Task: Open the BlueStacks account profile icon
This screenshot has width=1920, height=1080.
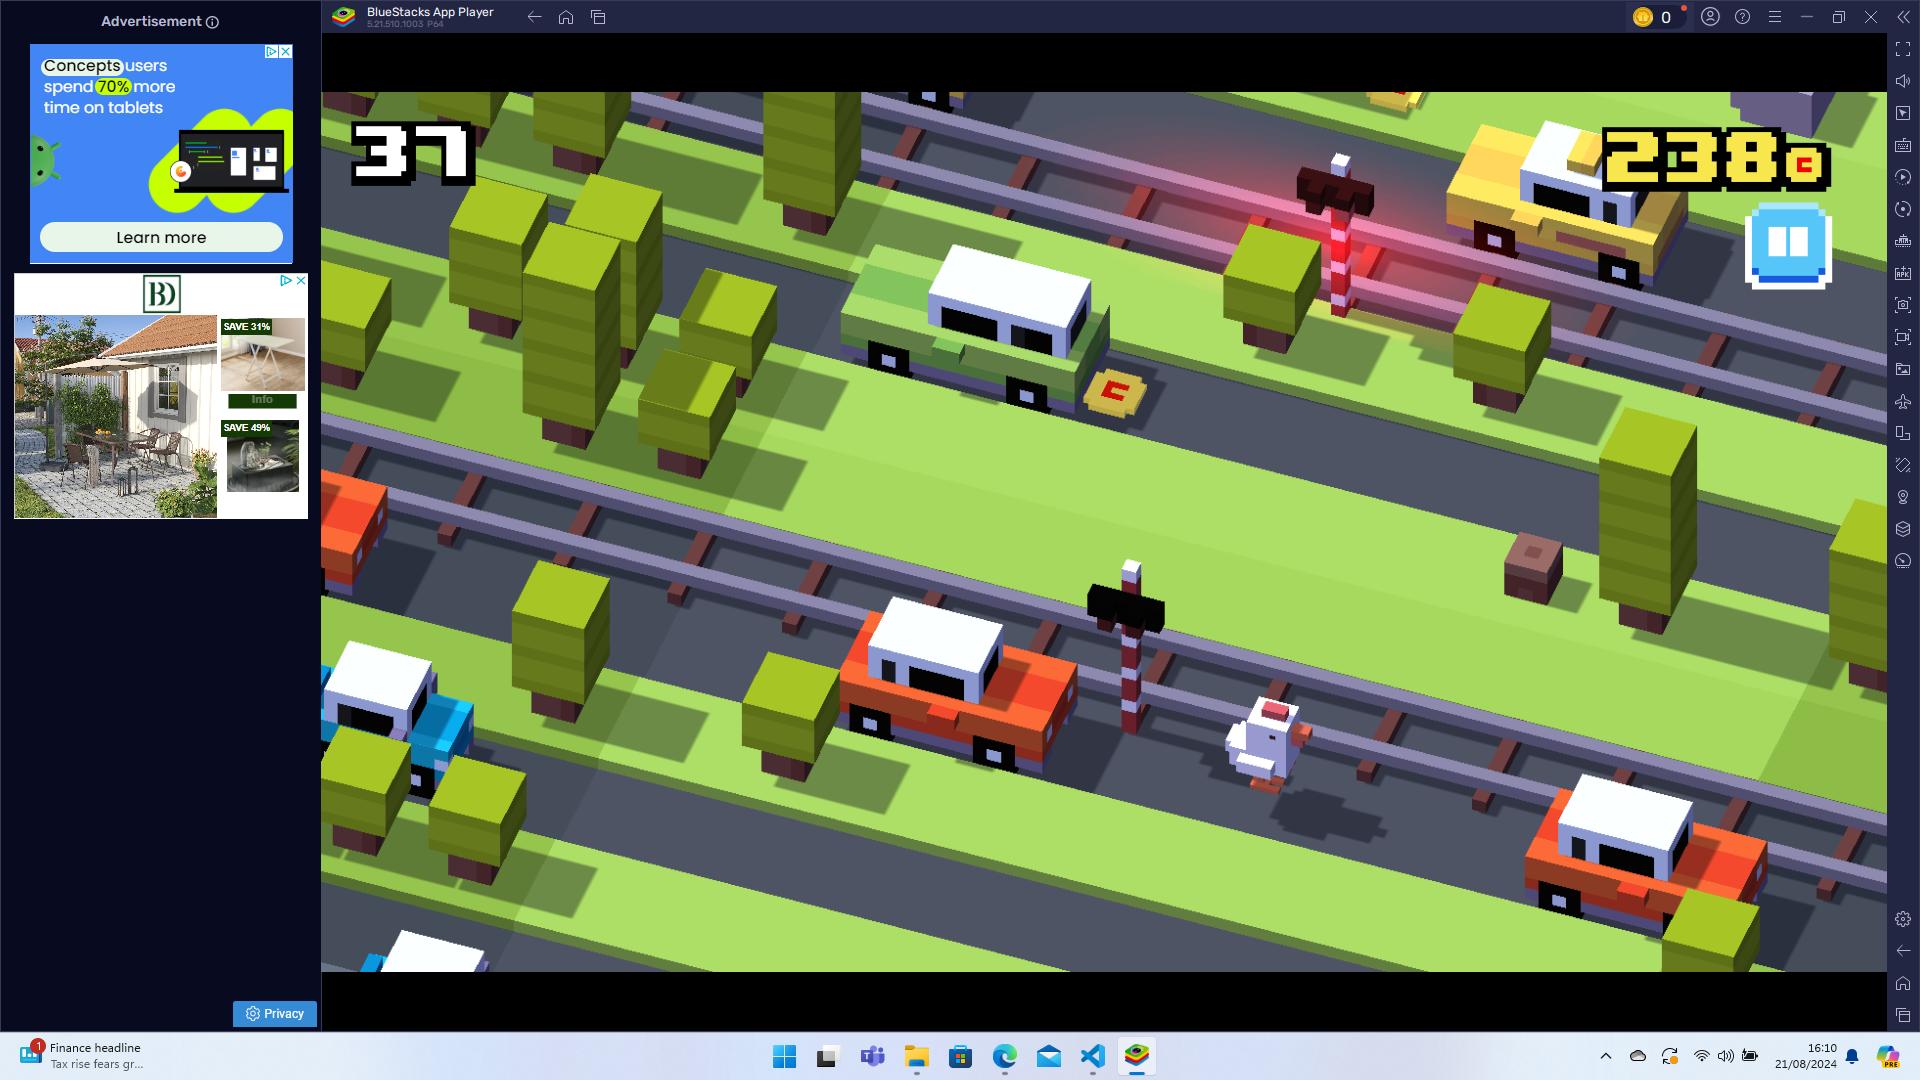Action: point(1710,17)
